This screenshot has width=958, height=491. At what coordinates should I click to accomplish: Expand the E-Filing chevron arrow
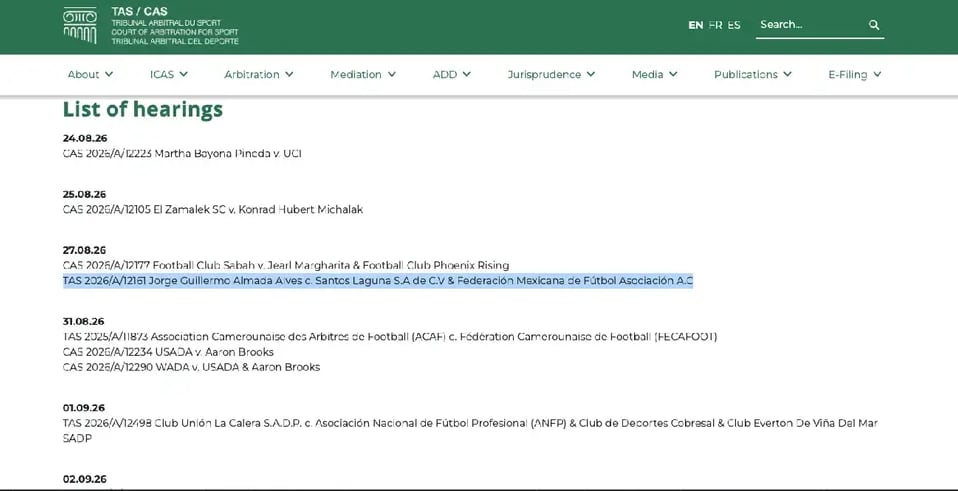click(877, 75)
